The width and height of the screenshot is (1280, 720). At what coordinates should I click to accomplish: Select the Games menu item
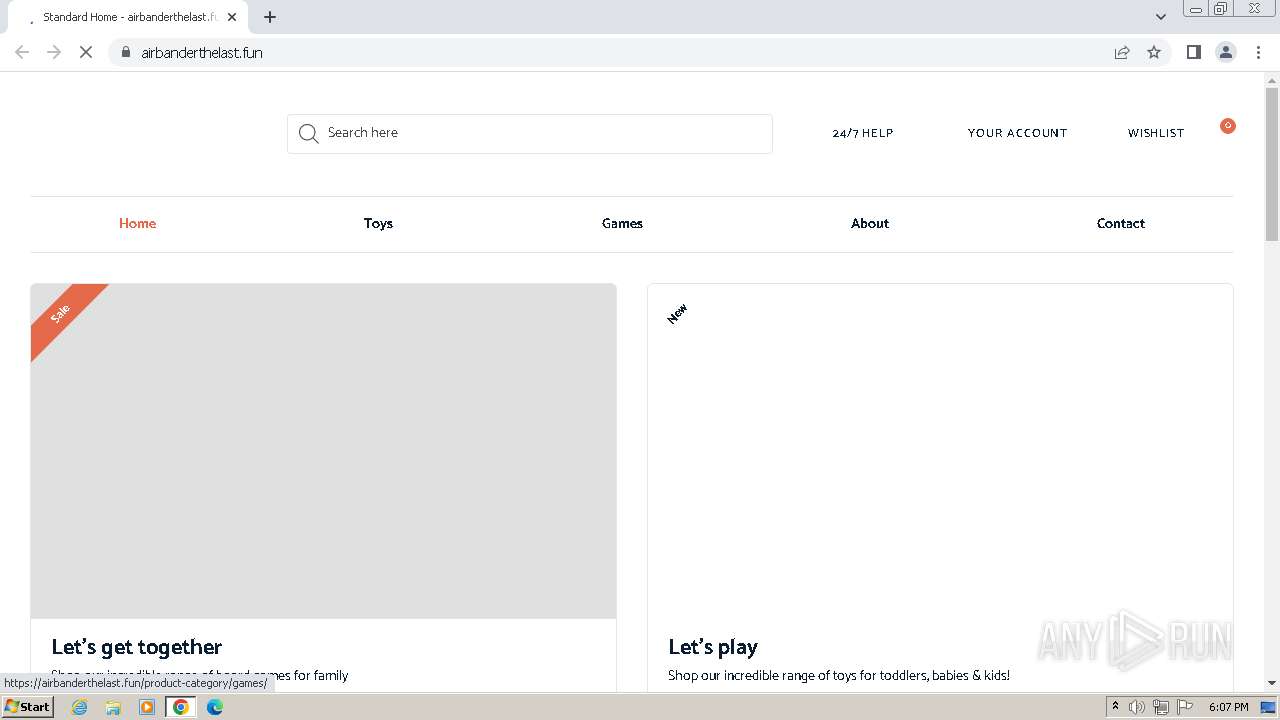pos(622,223)
